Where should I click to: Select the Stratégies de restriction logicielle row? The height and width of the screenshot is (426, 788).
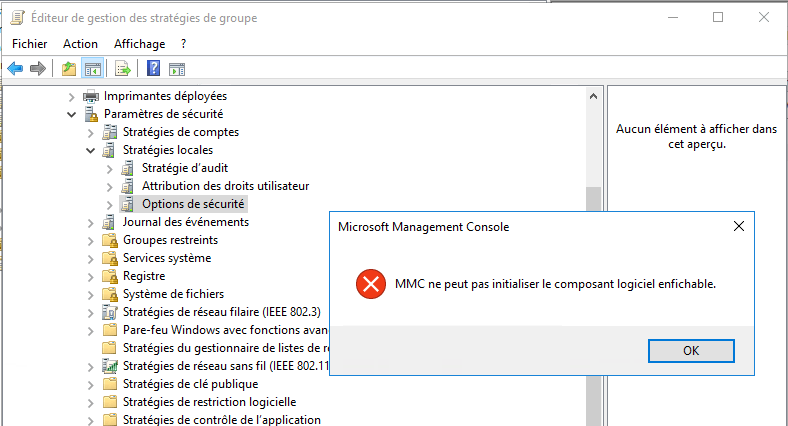coord(210,402)
